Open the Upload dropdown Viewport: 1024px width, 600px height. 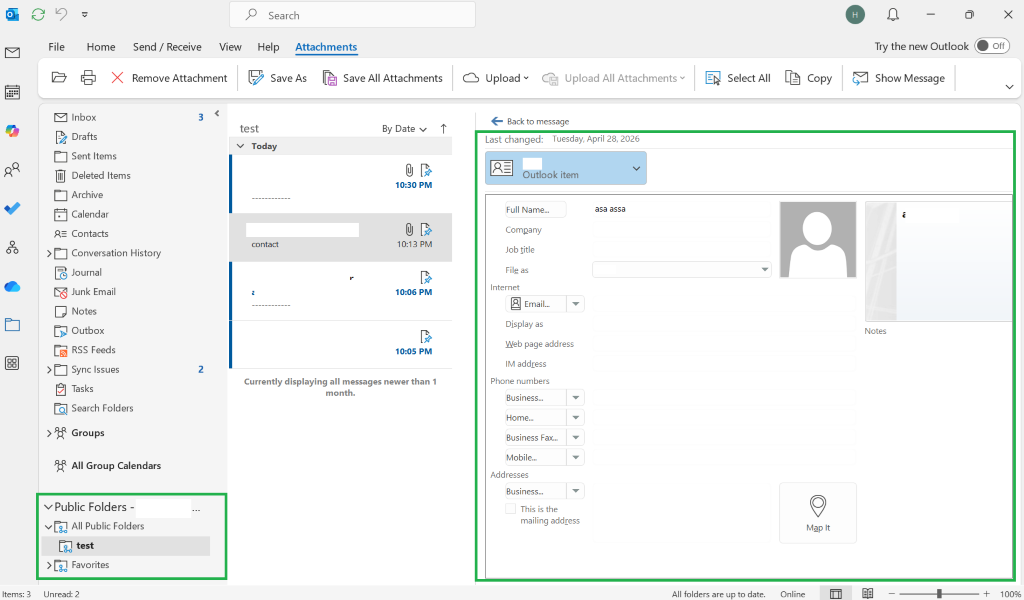(496, 78)
